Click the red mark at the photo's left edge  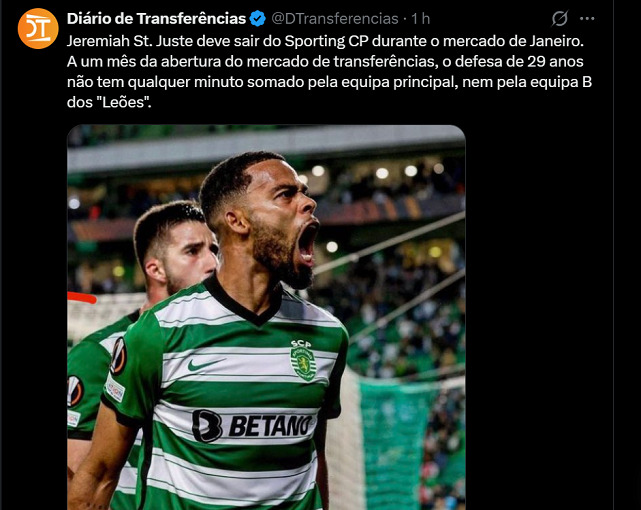tap(82, 298)
